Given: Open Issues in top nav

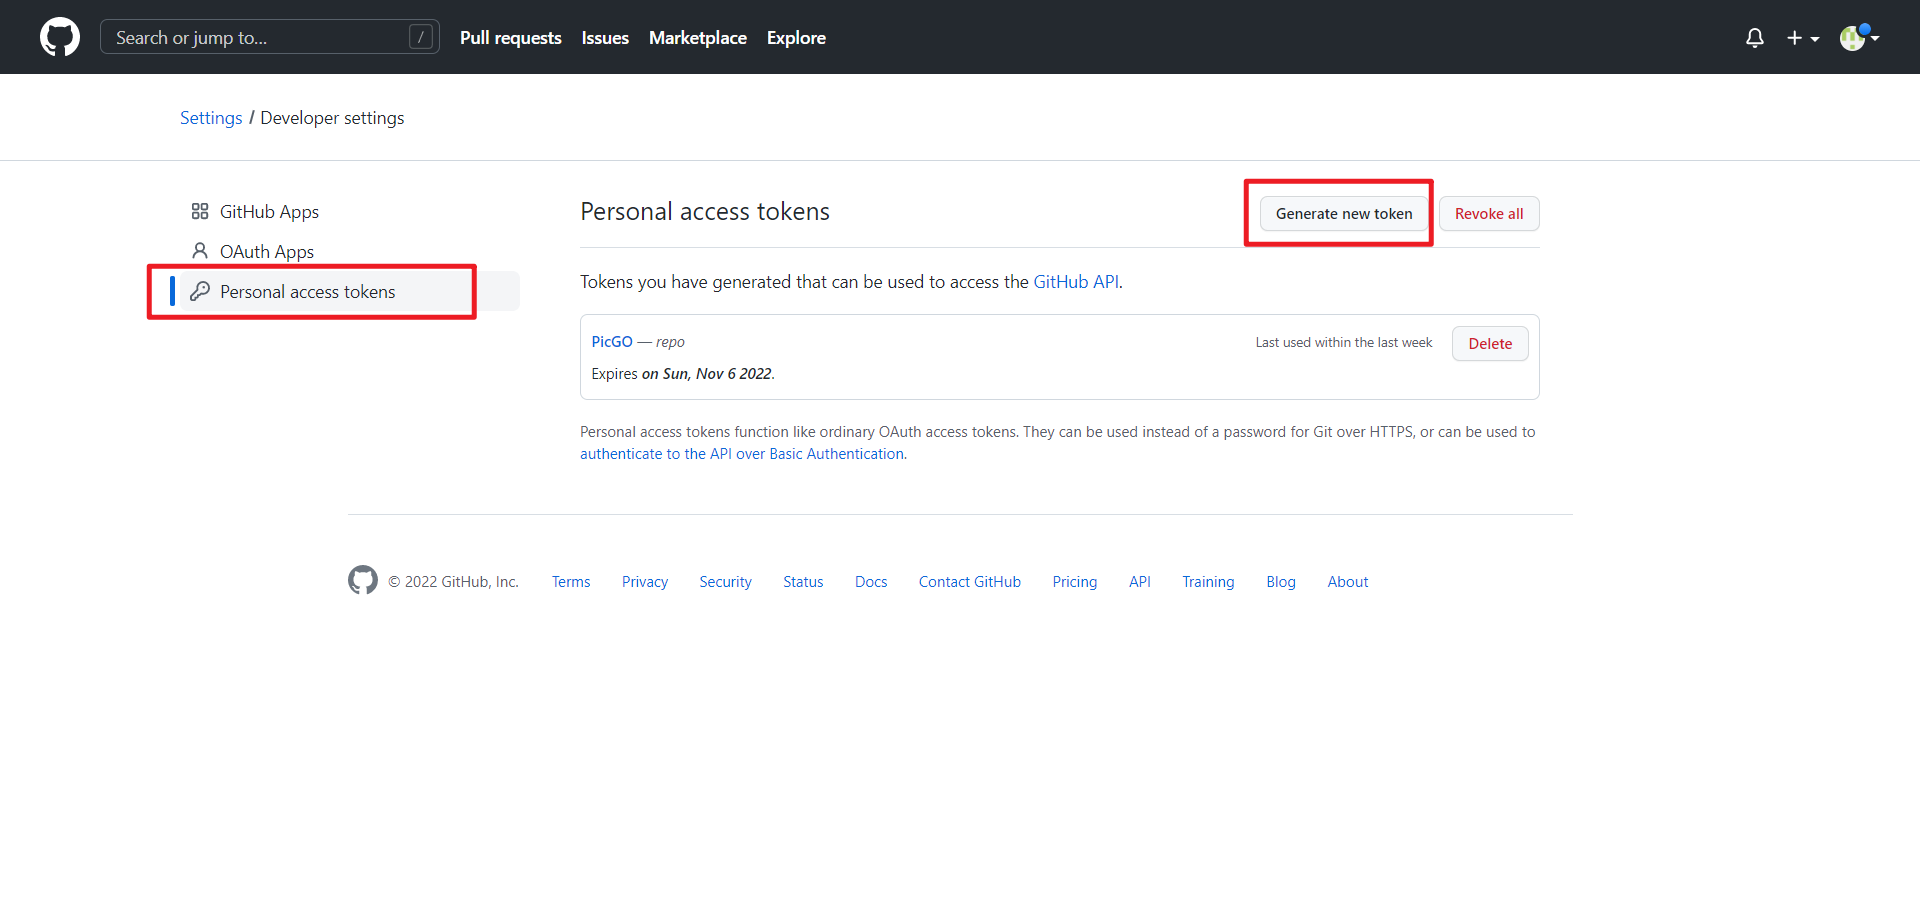Looking at the screenshot, I should (605, 38).
